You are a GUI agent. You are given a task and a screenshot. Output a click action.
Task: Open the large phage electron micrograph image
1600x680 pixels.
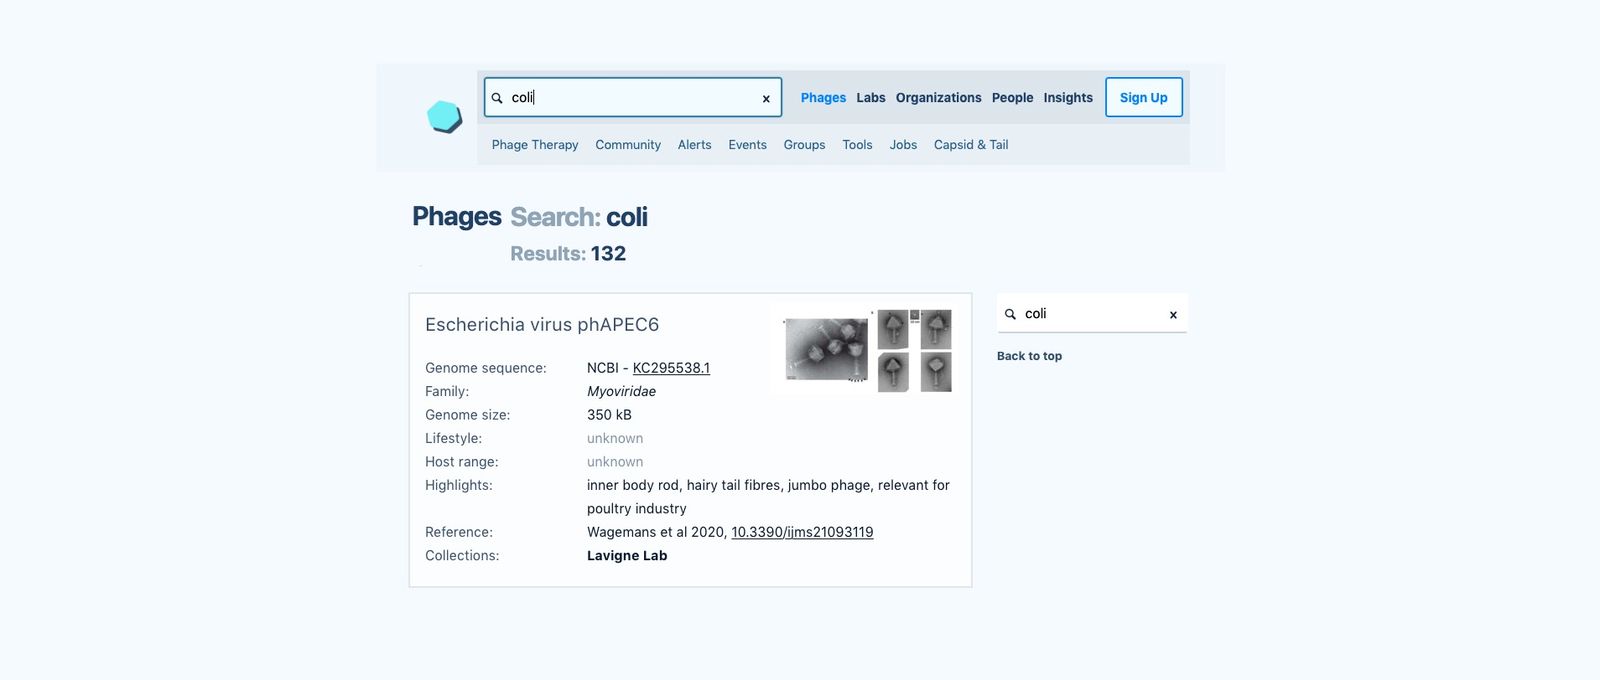[x=826, y=349]
